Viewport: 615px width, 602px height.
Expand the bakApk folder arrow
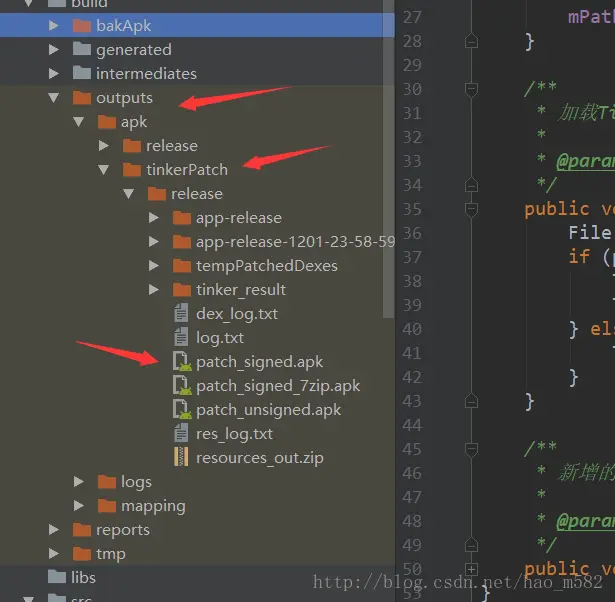click(54, 25)
